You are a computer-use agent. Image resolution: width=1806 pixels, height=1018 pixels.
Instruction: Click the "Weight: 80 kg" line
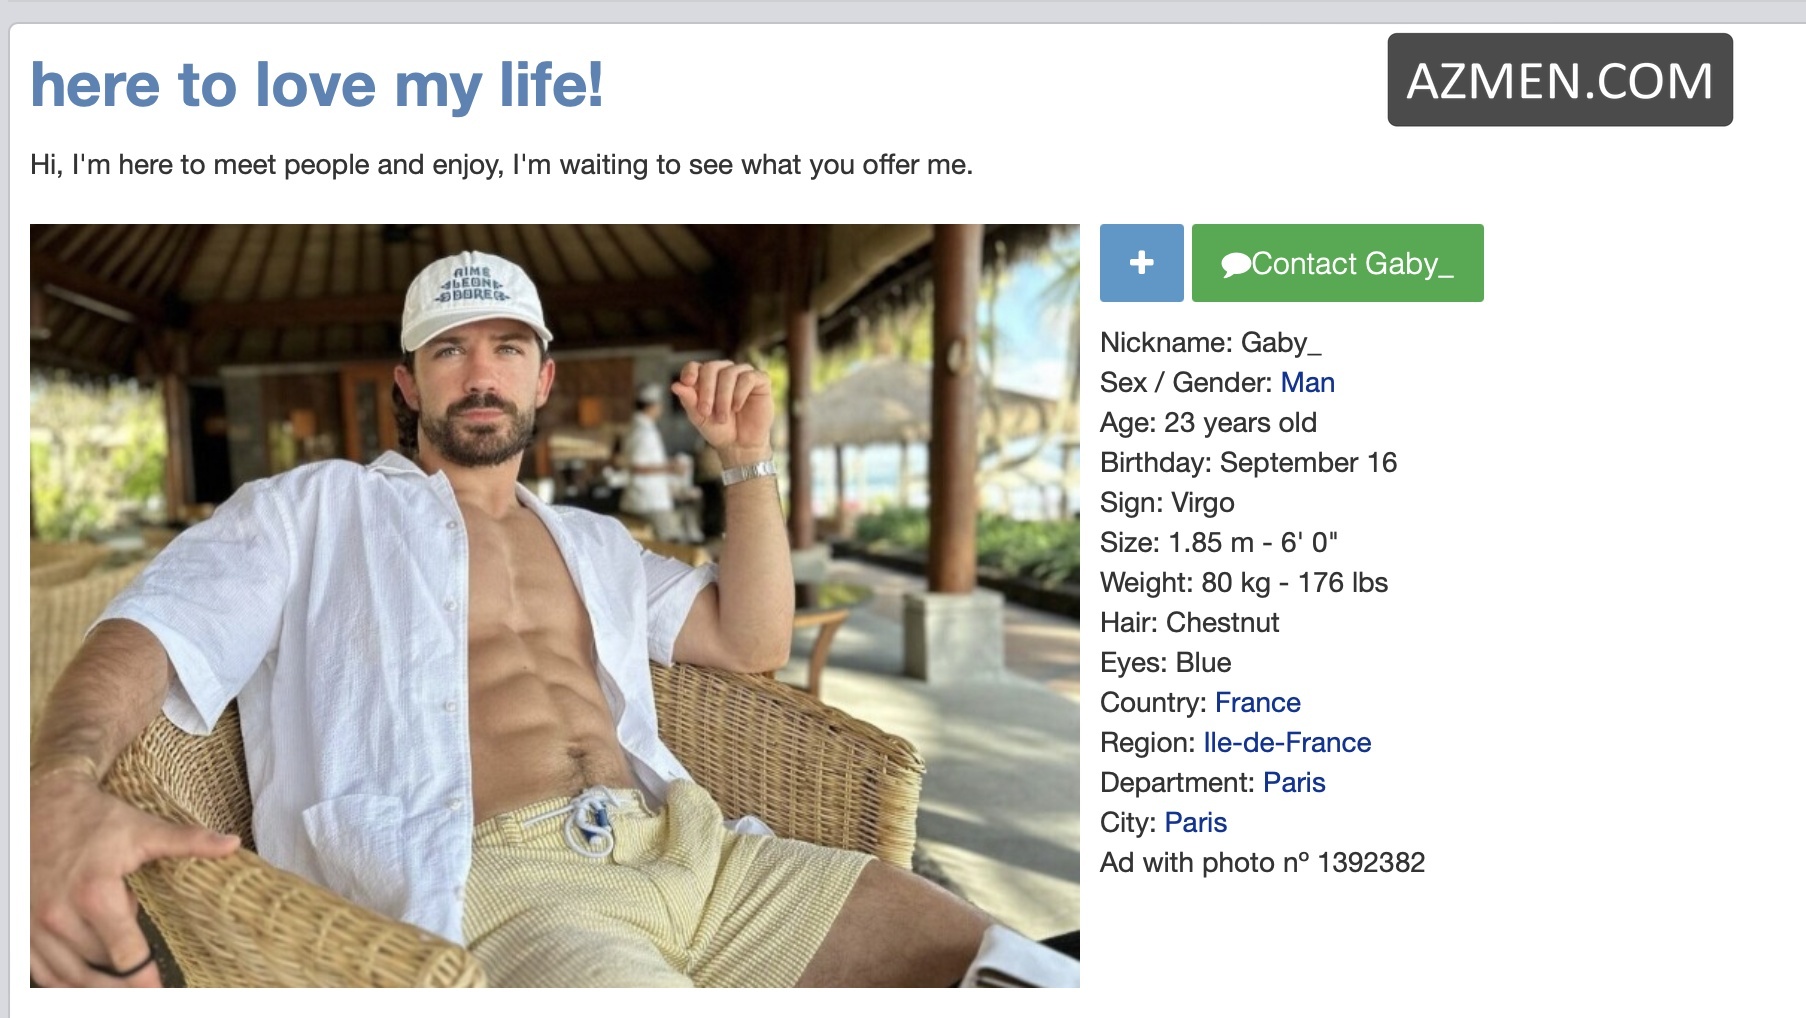click(x=1243, y=583)
